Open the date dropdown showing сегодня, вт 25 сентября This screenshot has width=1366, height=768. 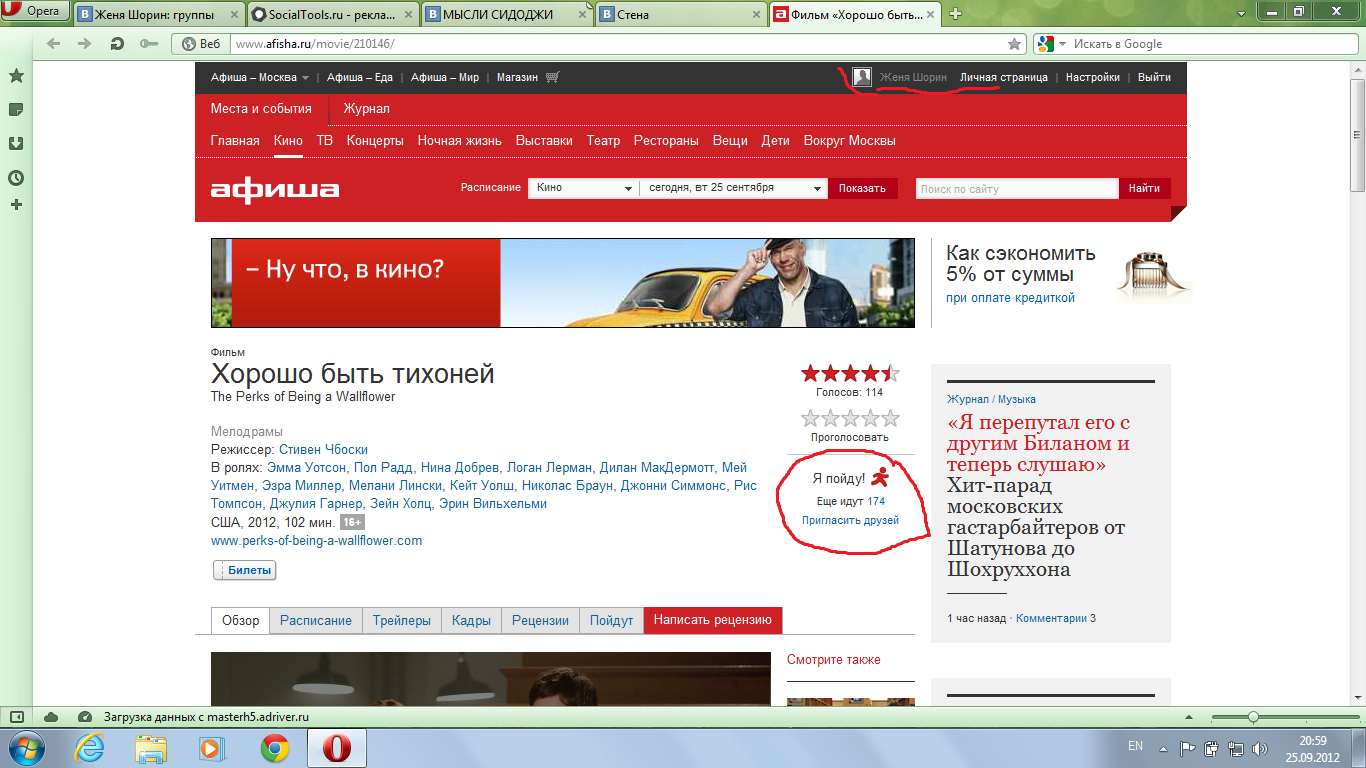pyautogui.click(x=734, y=188)
